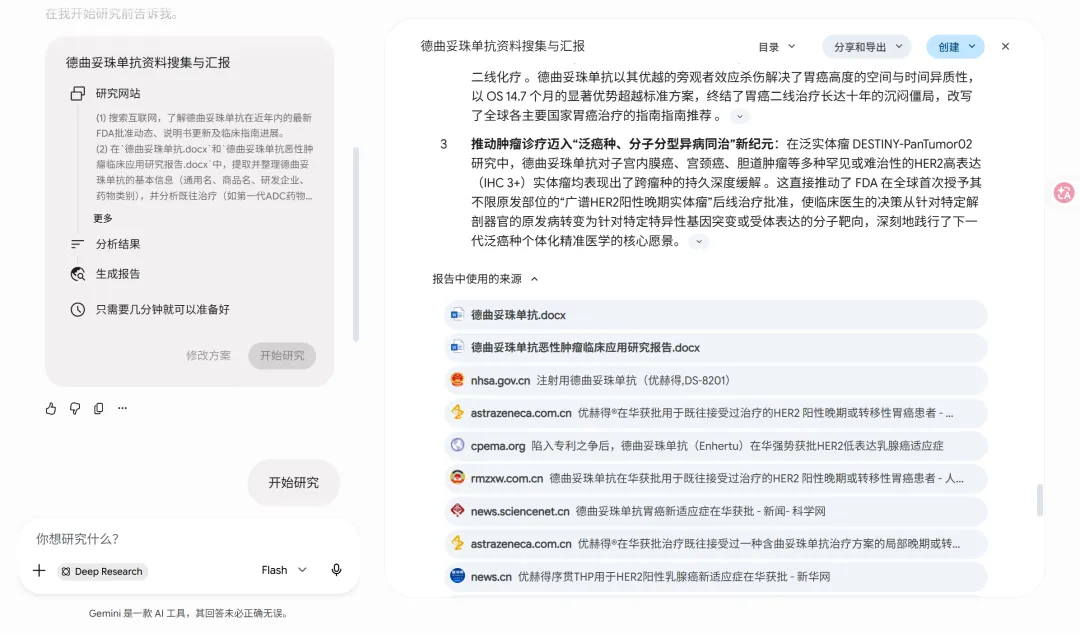This screenshot has height=633, width=1080.
Task: Open the 创建 dropdown button
Action: pos(956,47)
